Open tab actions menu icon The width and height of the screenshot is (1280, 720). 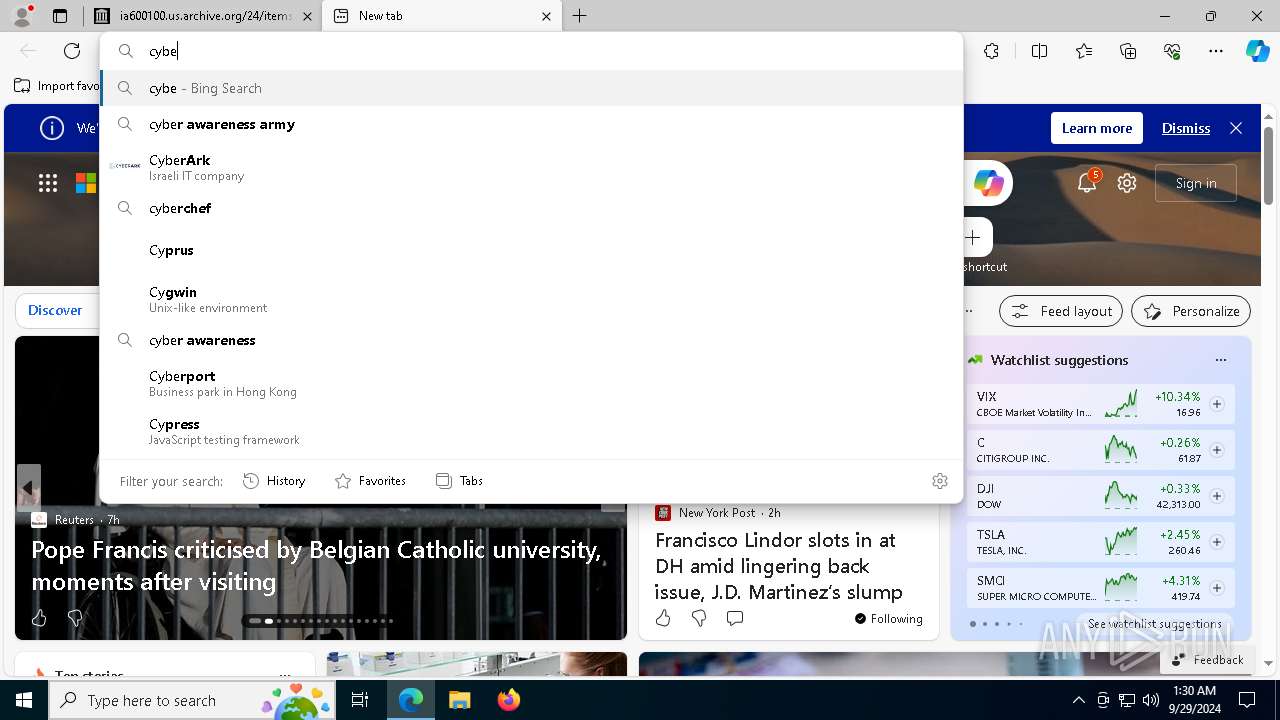click(60, 16)
